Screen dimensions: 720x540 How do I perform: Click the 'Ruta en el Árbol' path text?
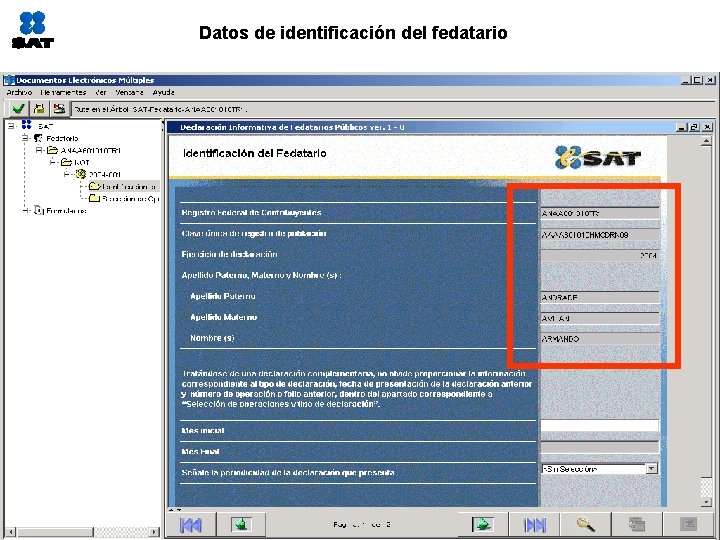pyautogui.click(x=161, y=109)
